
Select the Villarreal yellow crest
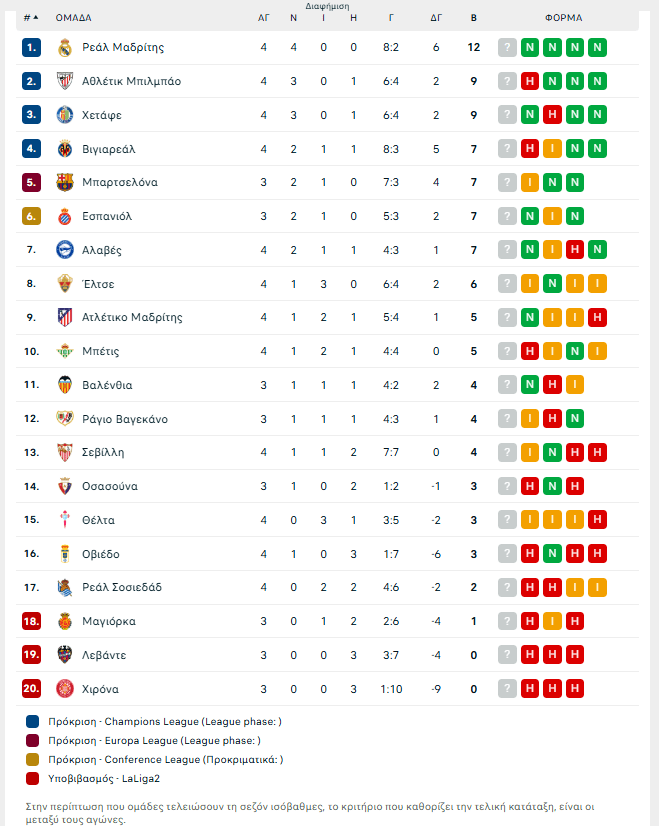click(65, 149)
